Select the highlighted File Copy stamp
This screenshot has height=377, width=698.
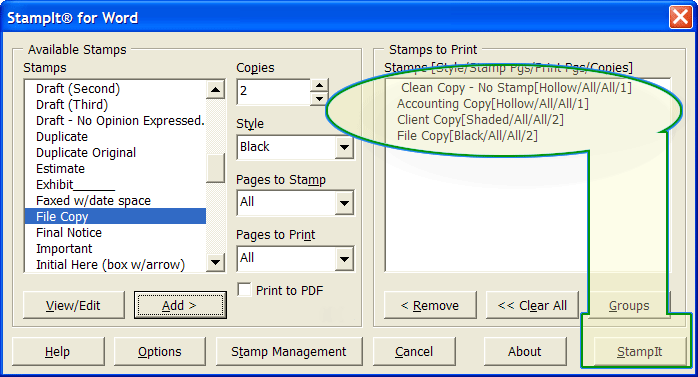pos(115,216)
